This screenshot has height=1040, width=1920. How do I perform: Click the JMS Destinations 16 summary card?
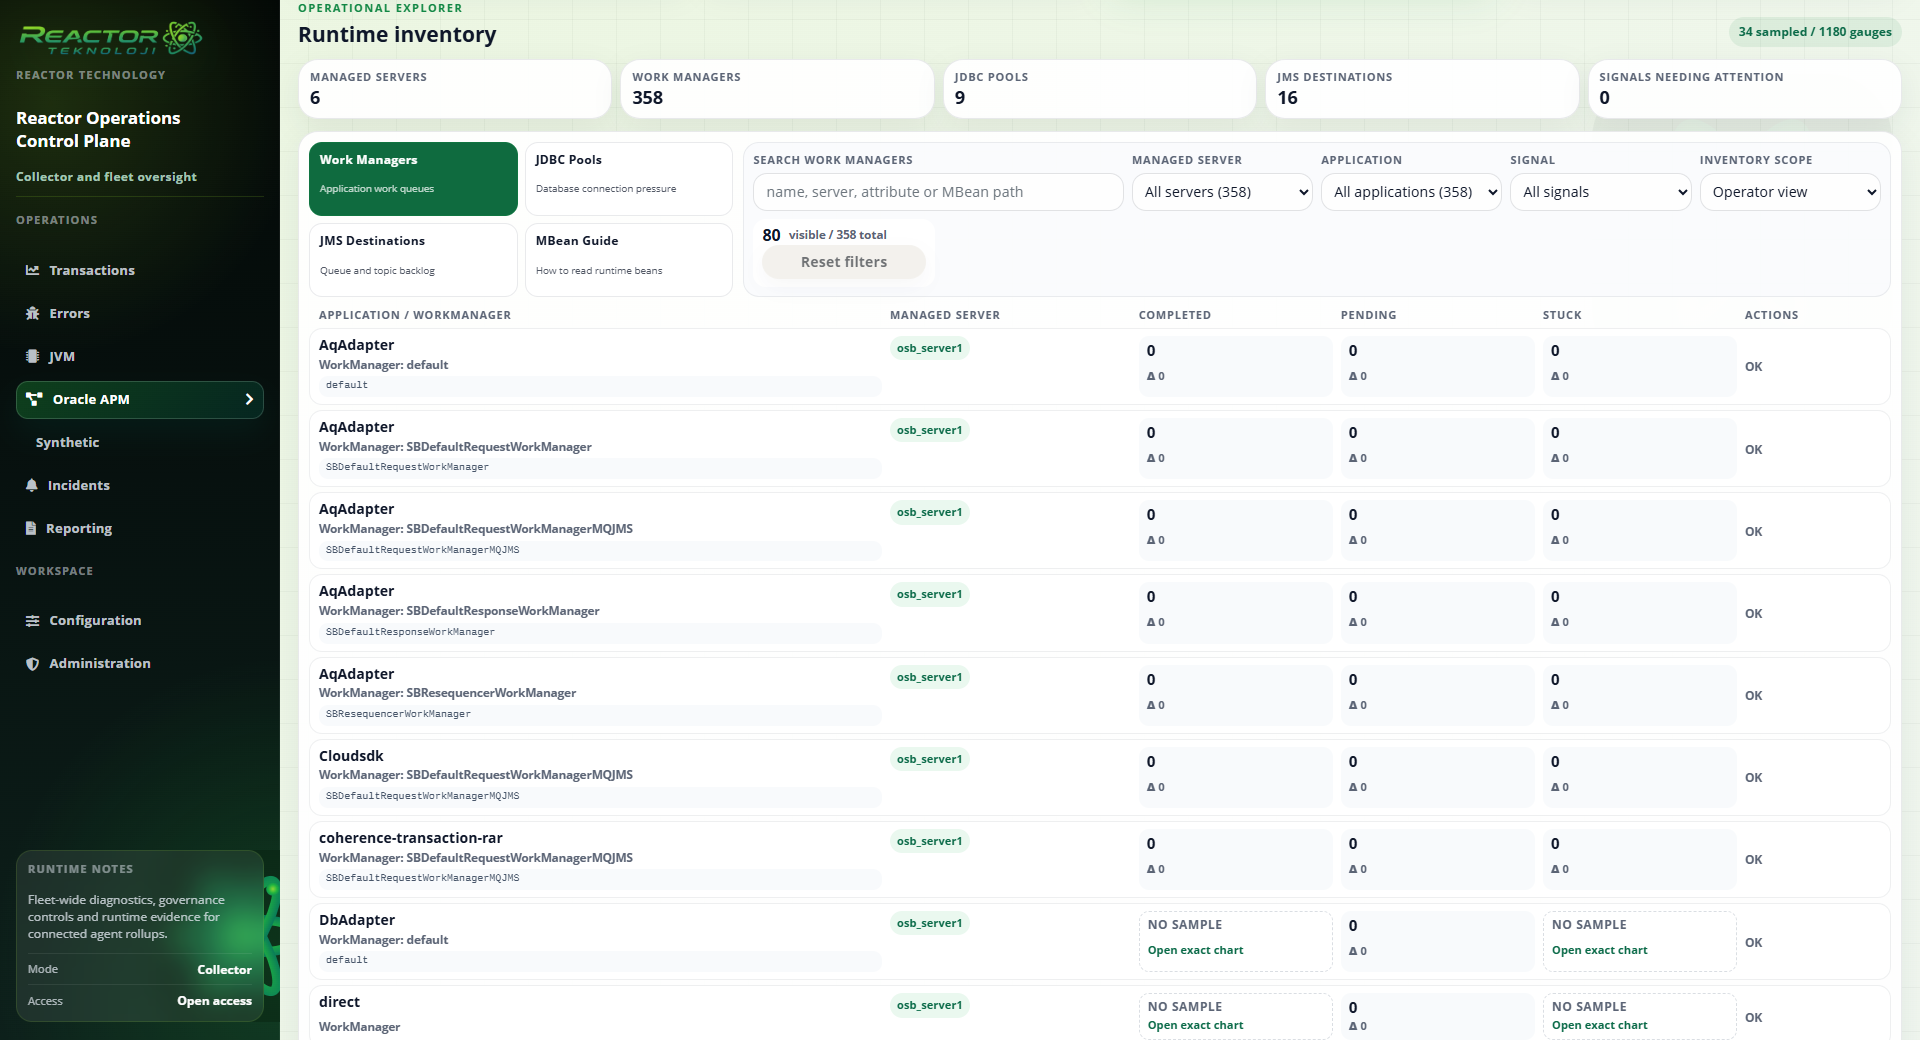(x=1422, y=89)
